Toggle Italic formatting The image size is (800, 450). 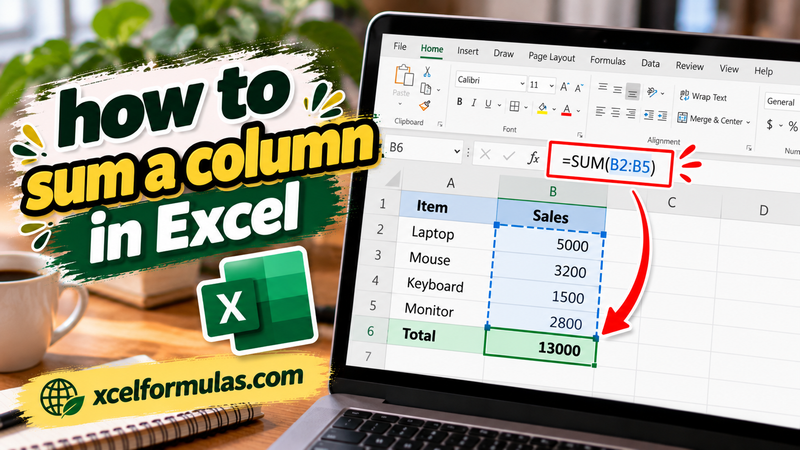tap(473, 103)
